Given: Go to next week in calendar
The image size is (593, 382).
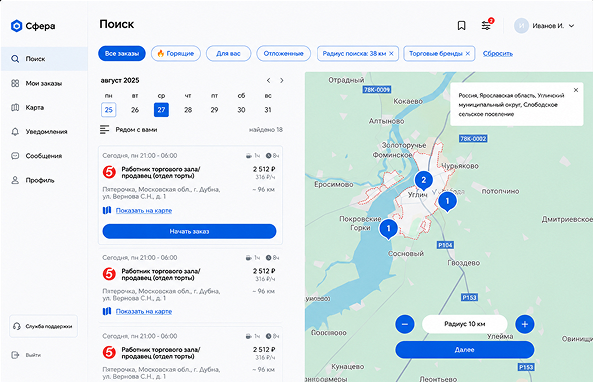Looking at the screenshot, I should 282,80.
